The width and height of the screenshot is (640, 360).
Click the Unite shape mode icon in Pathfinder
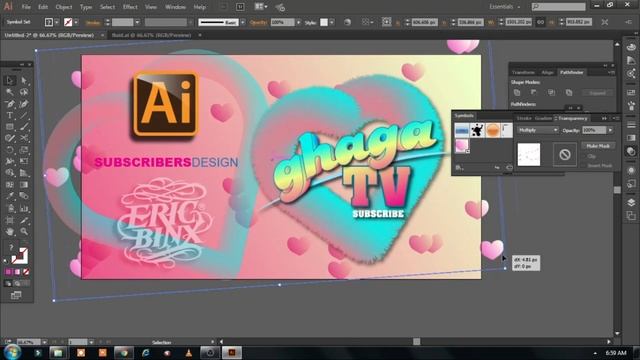tap(517, 93)
